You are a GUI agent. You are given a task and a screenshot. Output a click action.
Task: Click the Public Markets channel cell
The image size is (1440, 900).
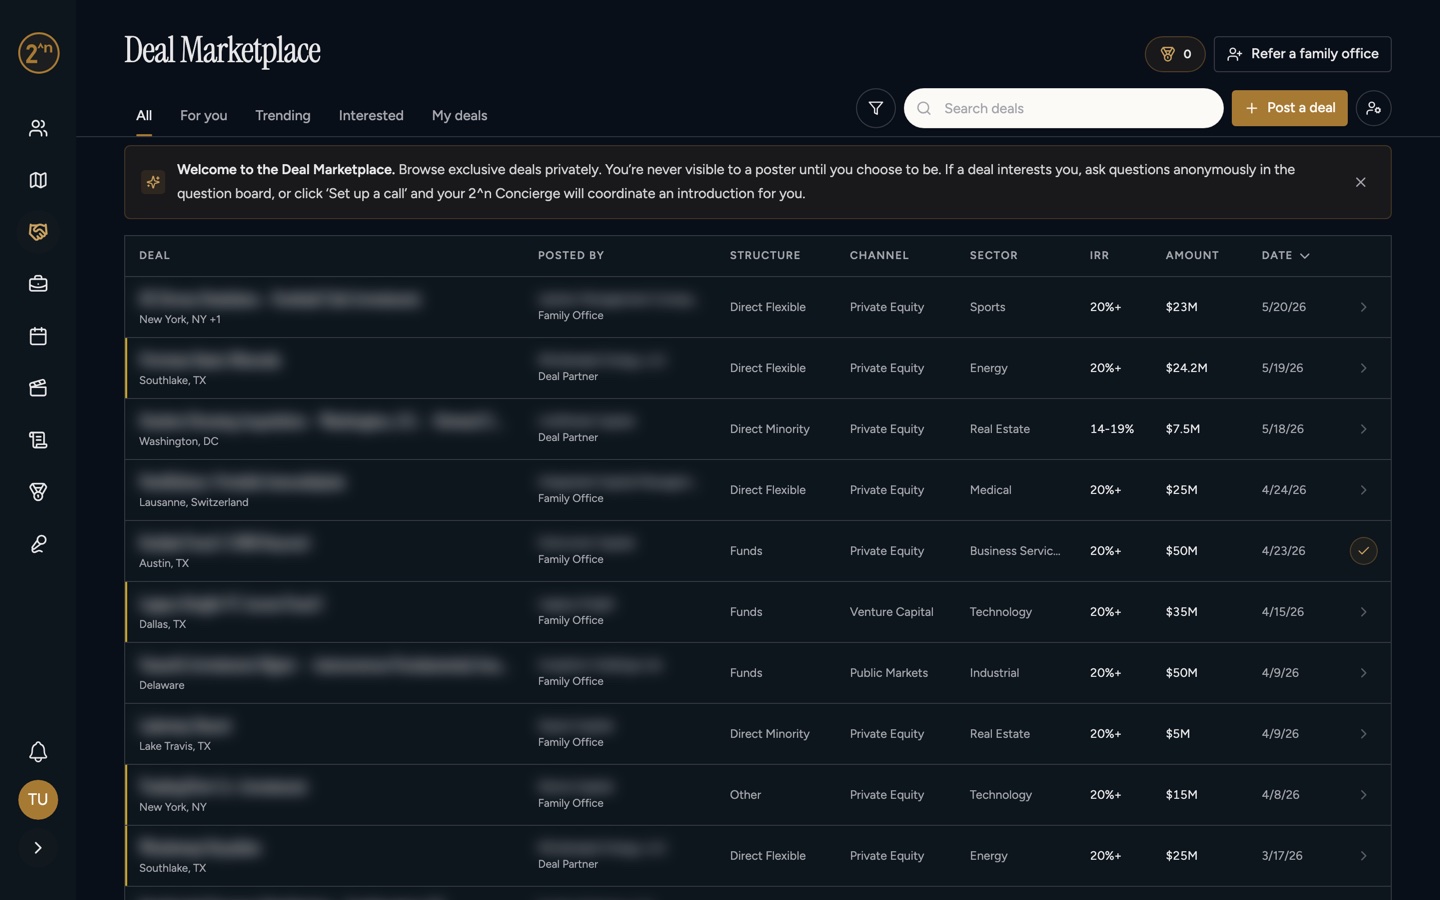(888, 673)
